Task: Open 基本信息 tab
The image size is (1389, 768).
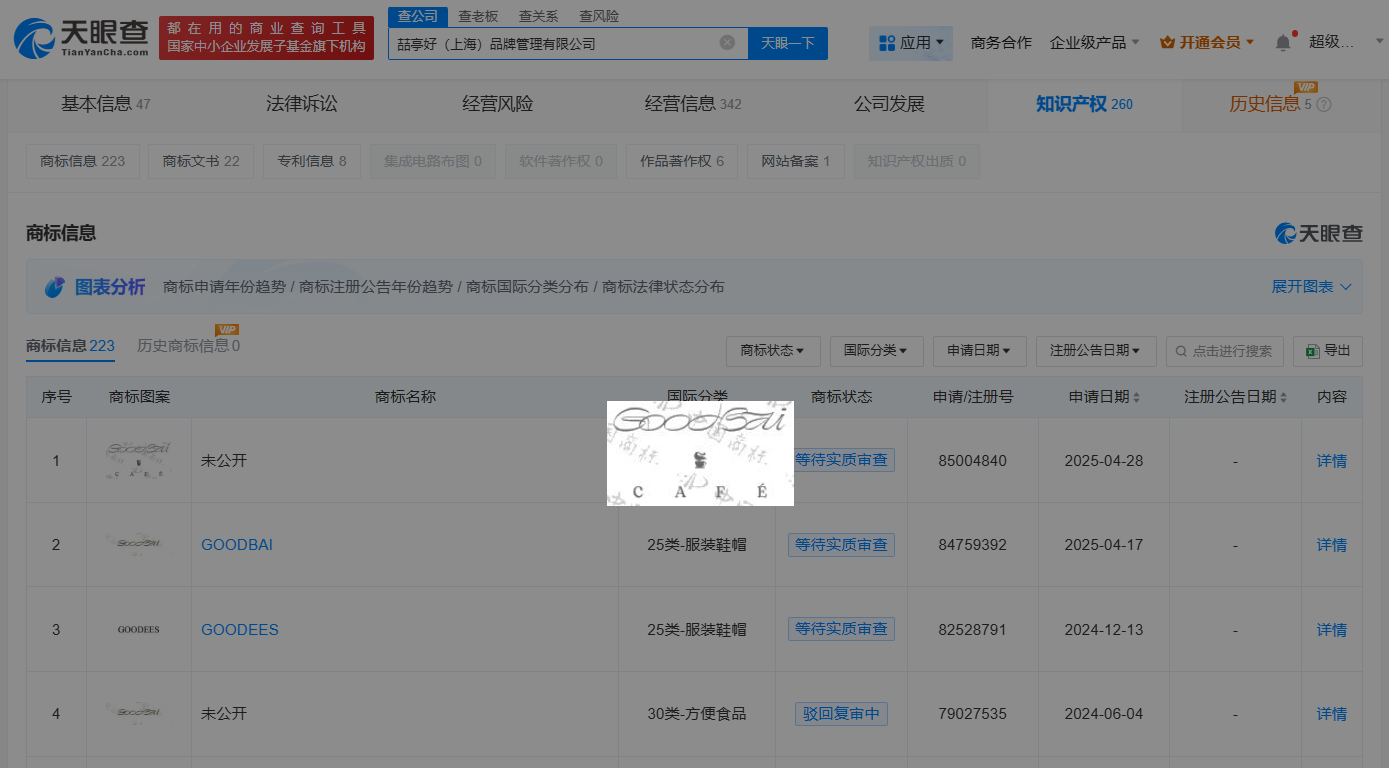Action: click(105, 104)
